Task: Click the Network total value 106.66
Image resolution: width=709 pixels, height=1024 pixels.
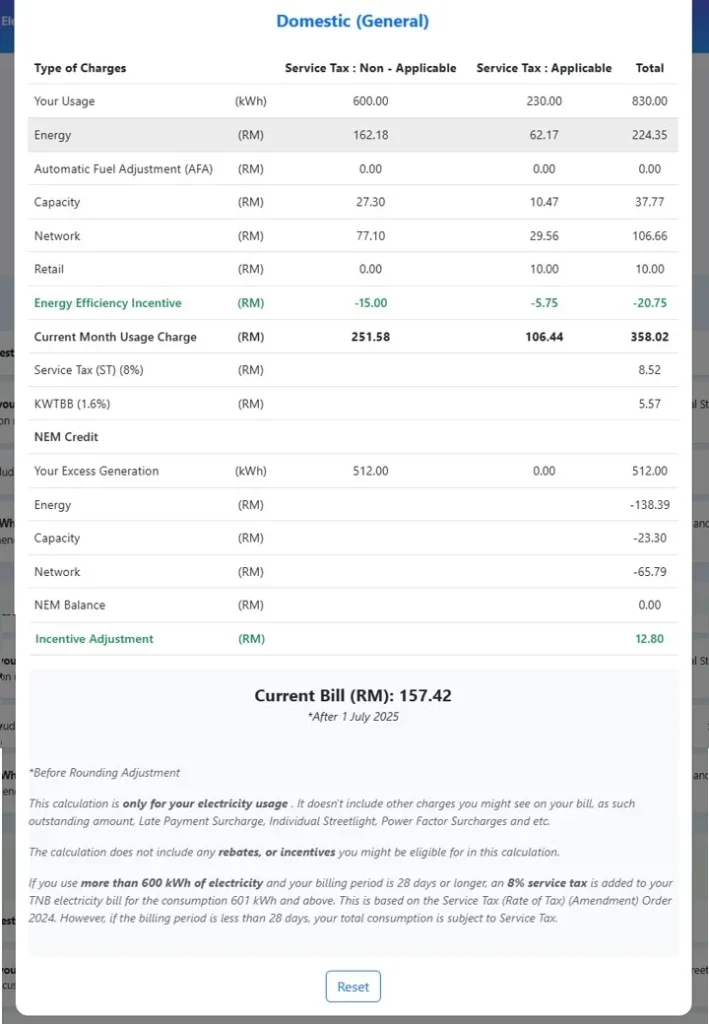Action: [x=649, y=236]
